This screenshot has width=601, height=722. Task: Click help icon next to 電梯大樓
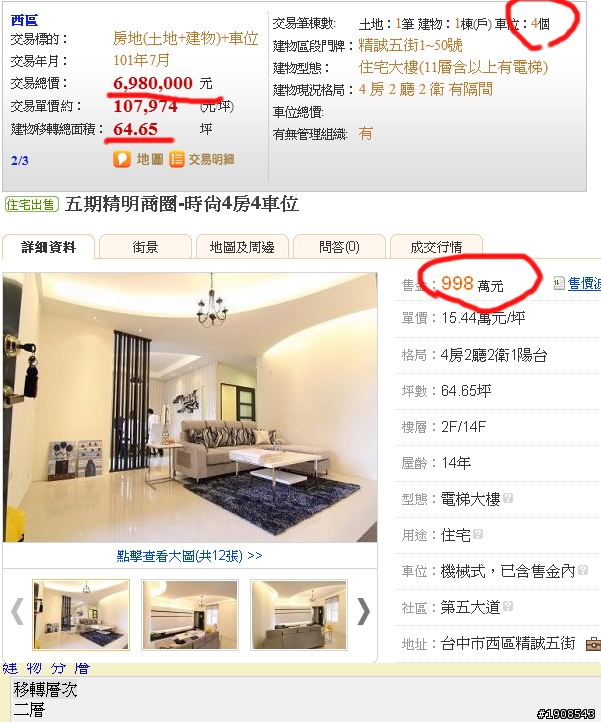(508, 498)
